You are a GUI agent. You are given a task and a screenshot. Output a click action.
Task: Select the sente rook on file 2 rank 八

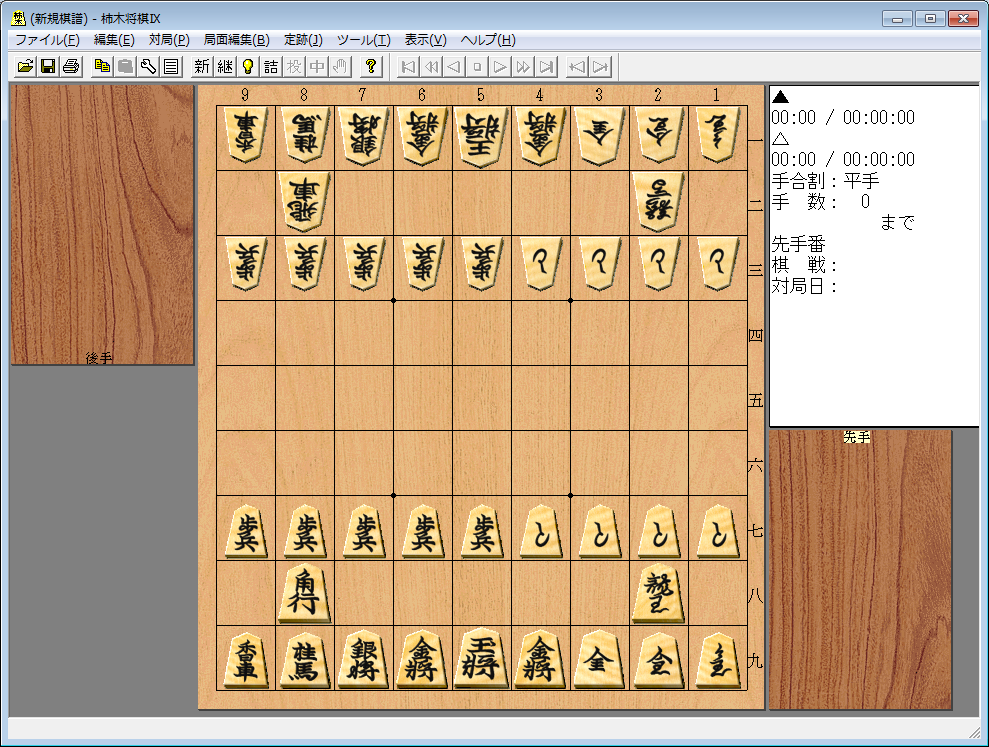coord(658,593)
